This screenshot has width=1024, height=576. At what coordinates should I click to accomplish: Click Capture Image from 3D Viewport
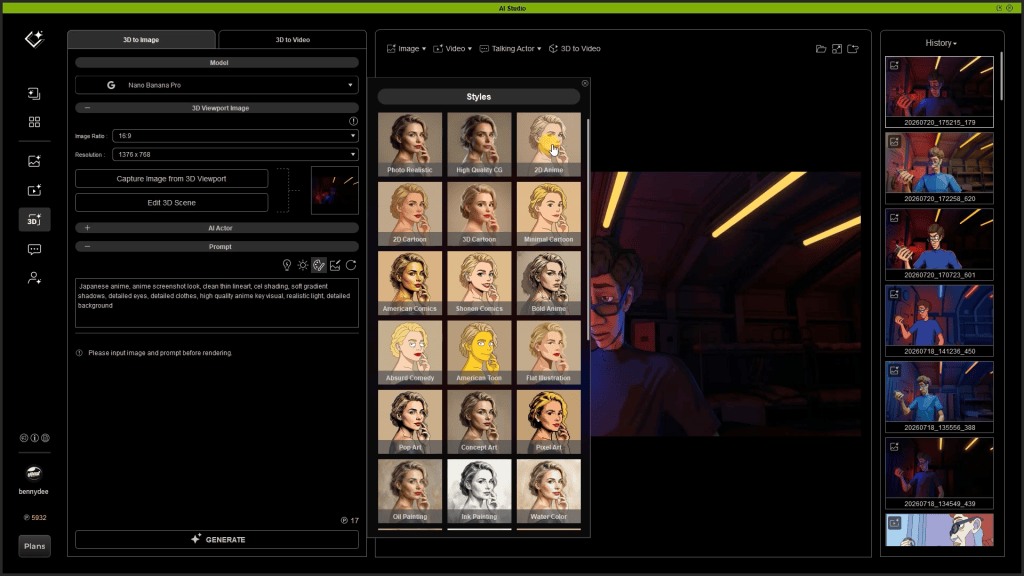[171, 179]
